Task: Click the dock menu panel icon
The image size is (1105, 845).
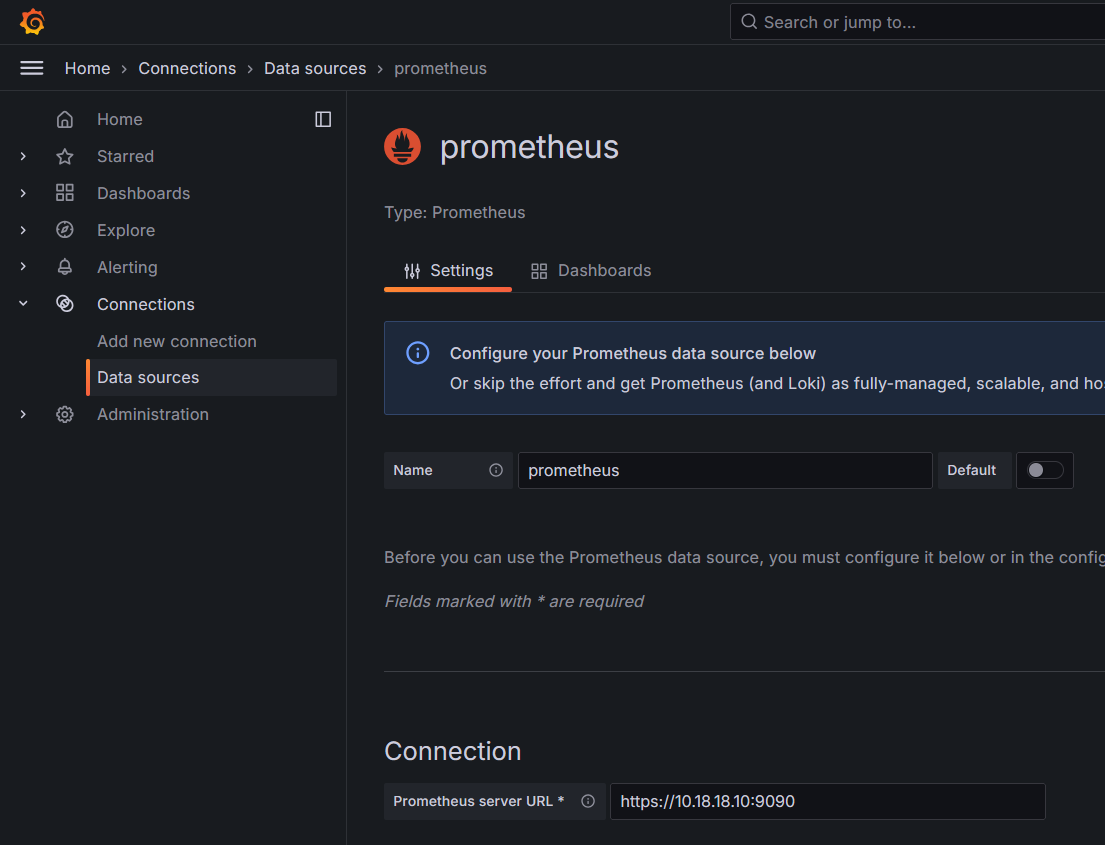Action: pyautogui.click(x=323, y=119)
